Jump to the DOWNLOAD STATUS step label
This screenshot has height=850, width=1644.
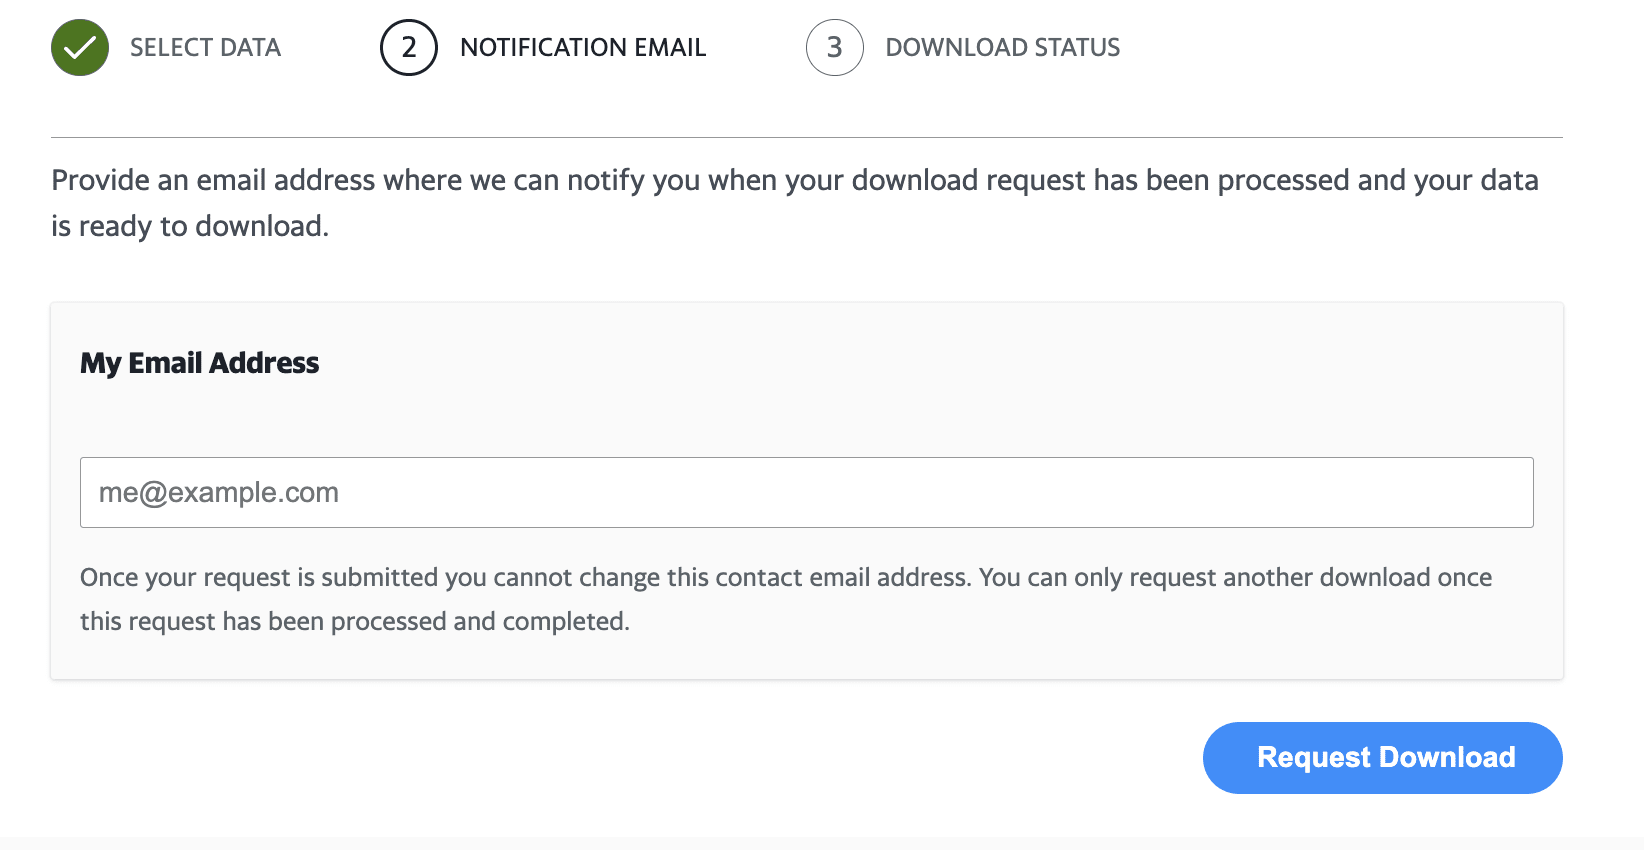click(x=1002, y=48)
